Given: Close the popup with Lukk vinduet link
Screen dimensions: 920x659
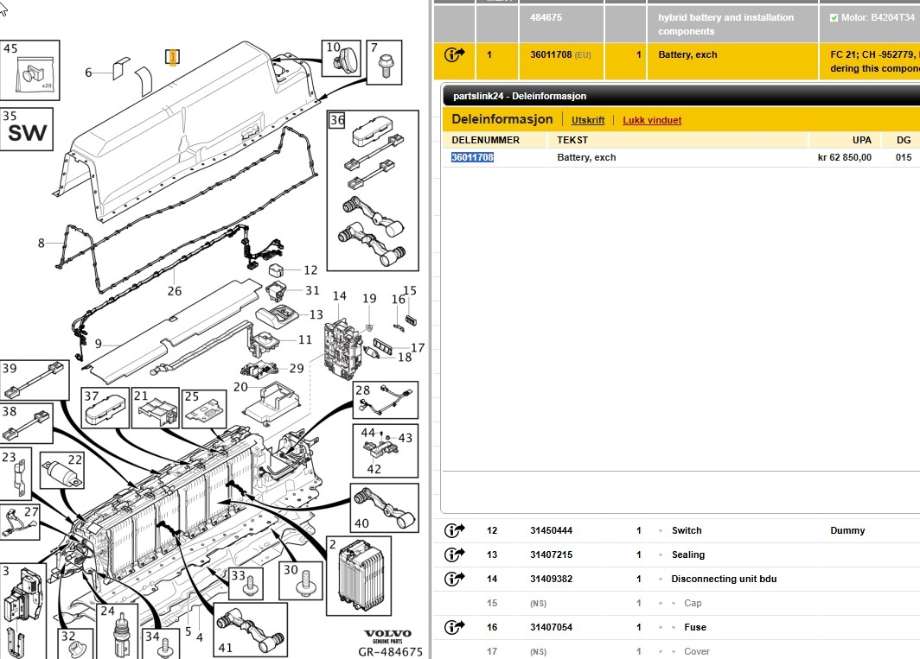Looking at the screenshot, I should pos(652,120).
